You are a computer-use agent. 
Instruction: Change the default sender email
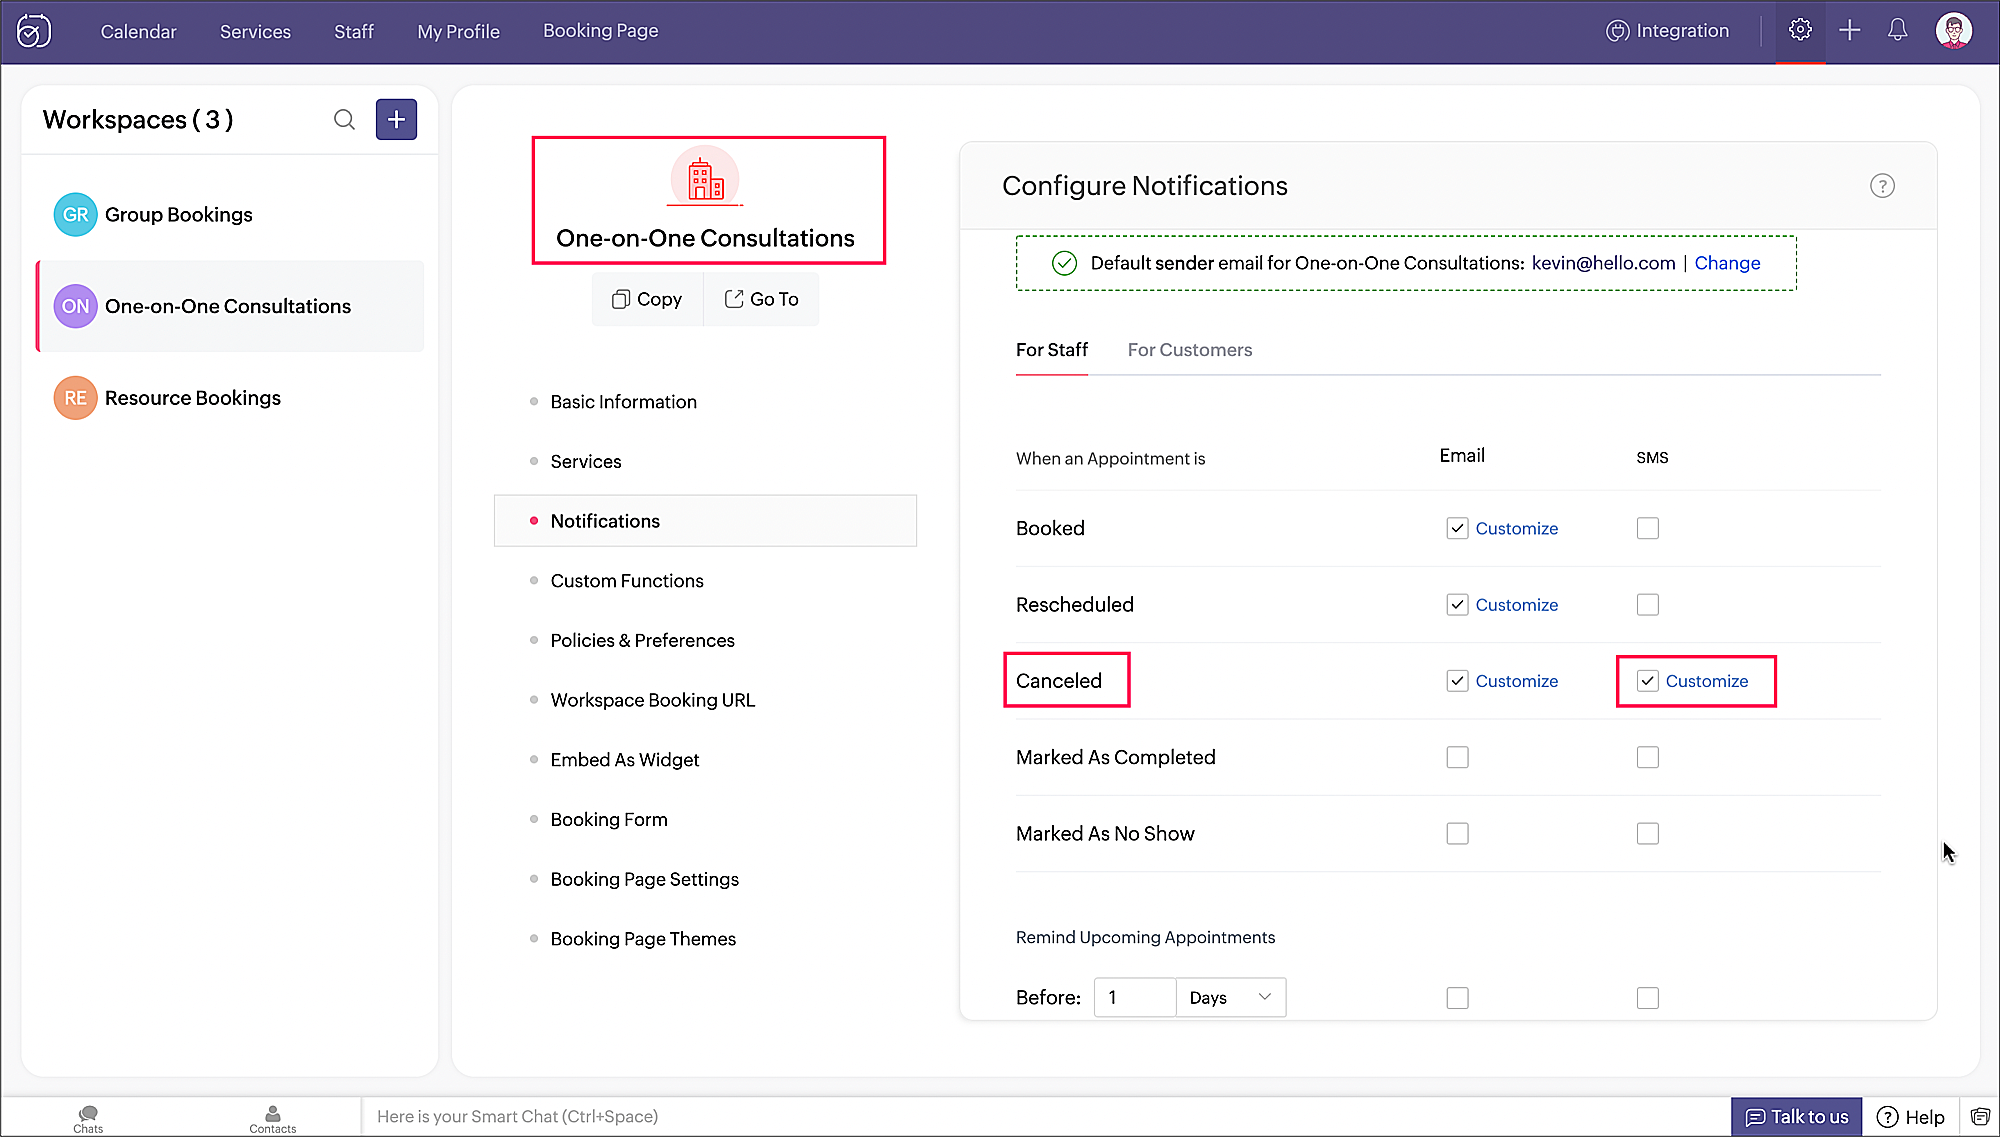(x=1727, y=263)
